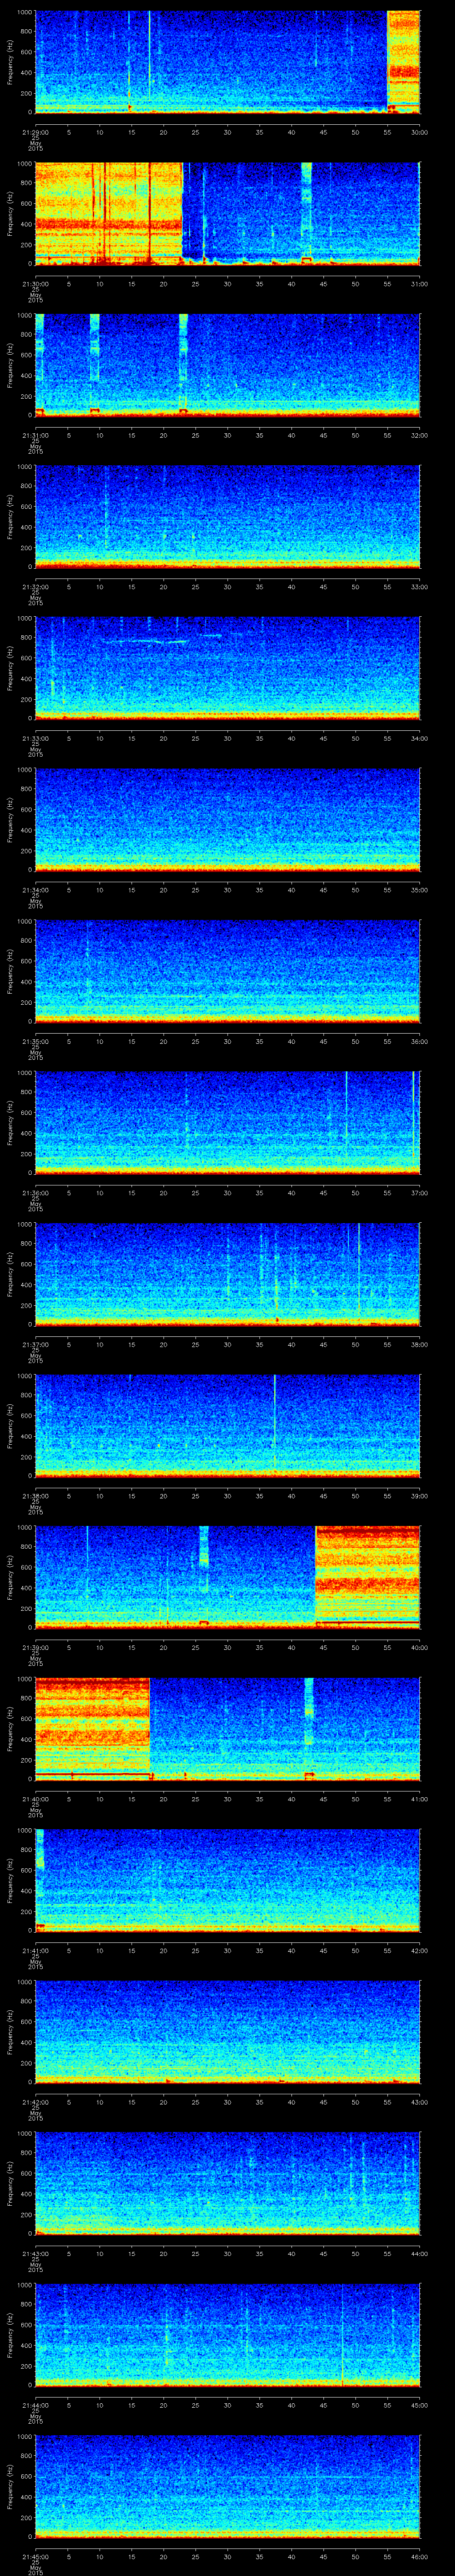The image size is (455, 2576).
Task: Select the spectrogram panel starting at 21:31:00
Action: tap(227, 365)
